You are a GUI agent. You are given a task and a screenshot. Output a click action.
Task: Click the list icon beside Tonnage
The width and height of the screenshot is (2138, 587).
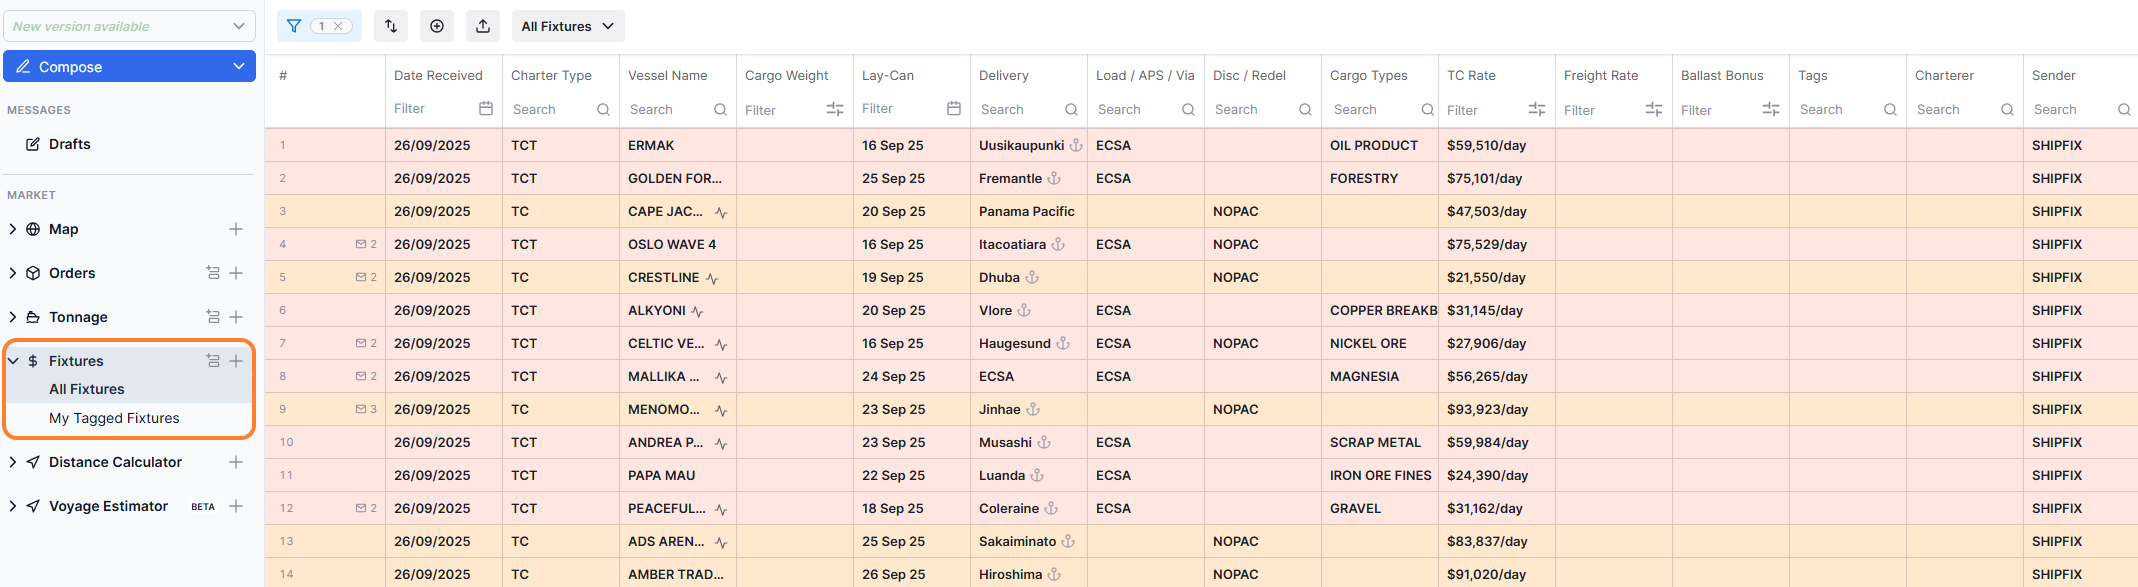pyautogui.click(x=213, y=317)
